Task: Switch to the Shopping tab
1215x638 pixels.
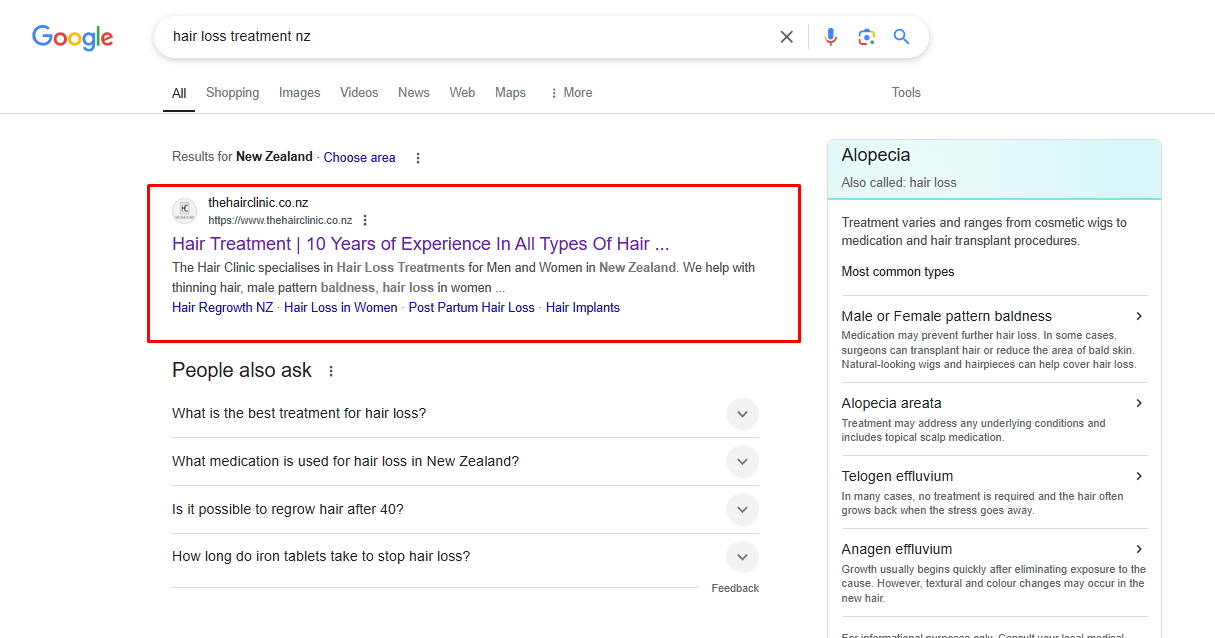Action: tap(232, 93)
